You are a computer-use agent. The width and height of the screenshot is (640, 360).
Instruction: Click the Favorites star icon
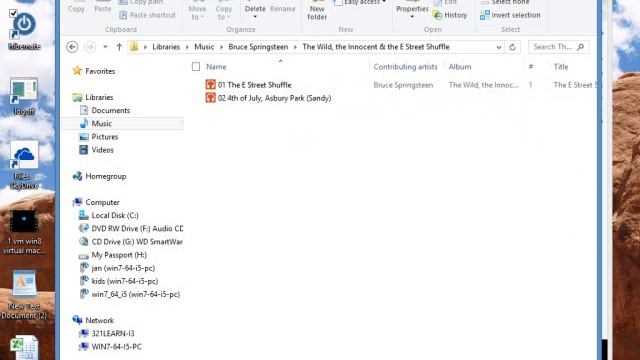[77, 71]
